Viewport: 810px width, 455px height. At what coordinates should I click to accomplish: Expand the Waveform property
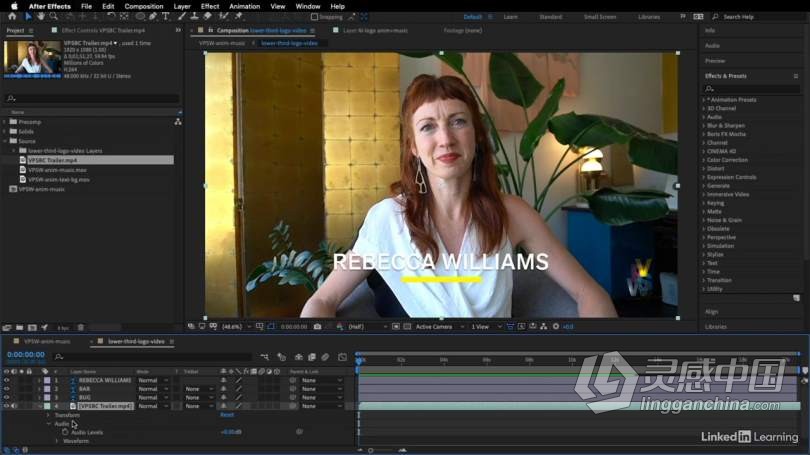point(57,441)
